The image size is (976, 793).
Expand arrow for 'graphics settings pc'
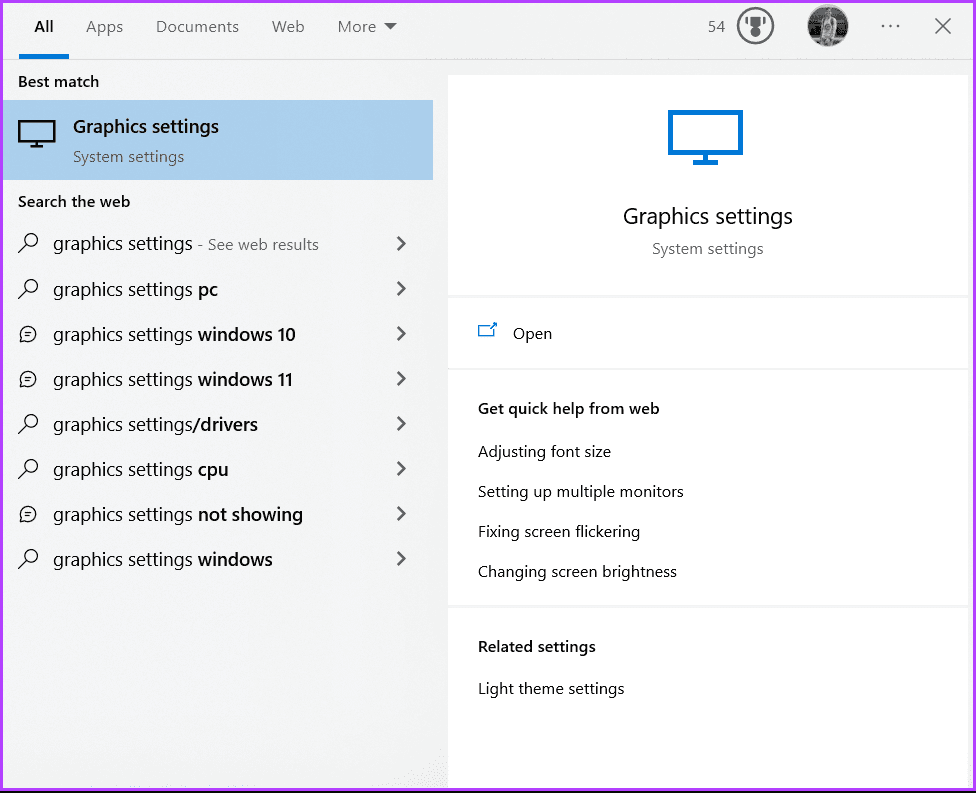(401, 289)
